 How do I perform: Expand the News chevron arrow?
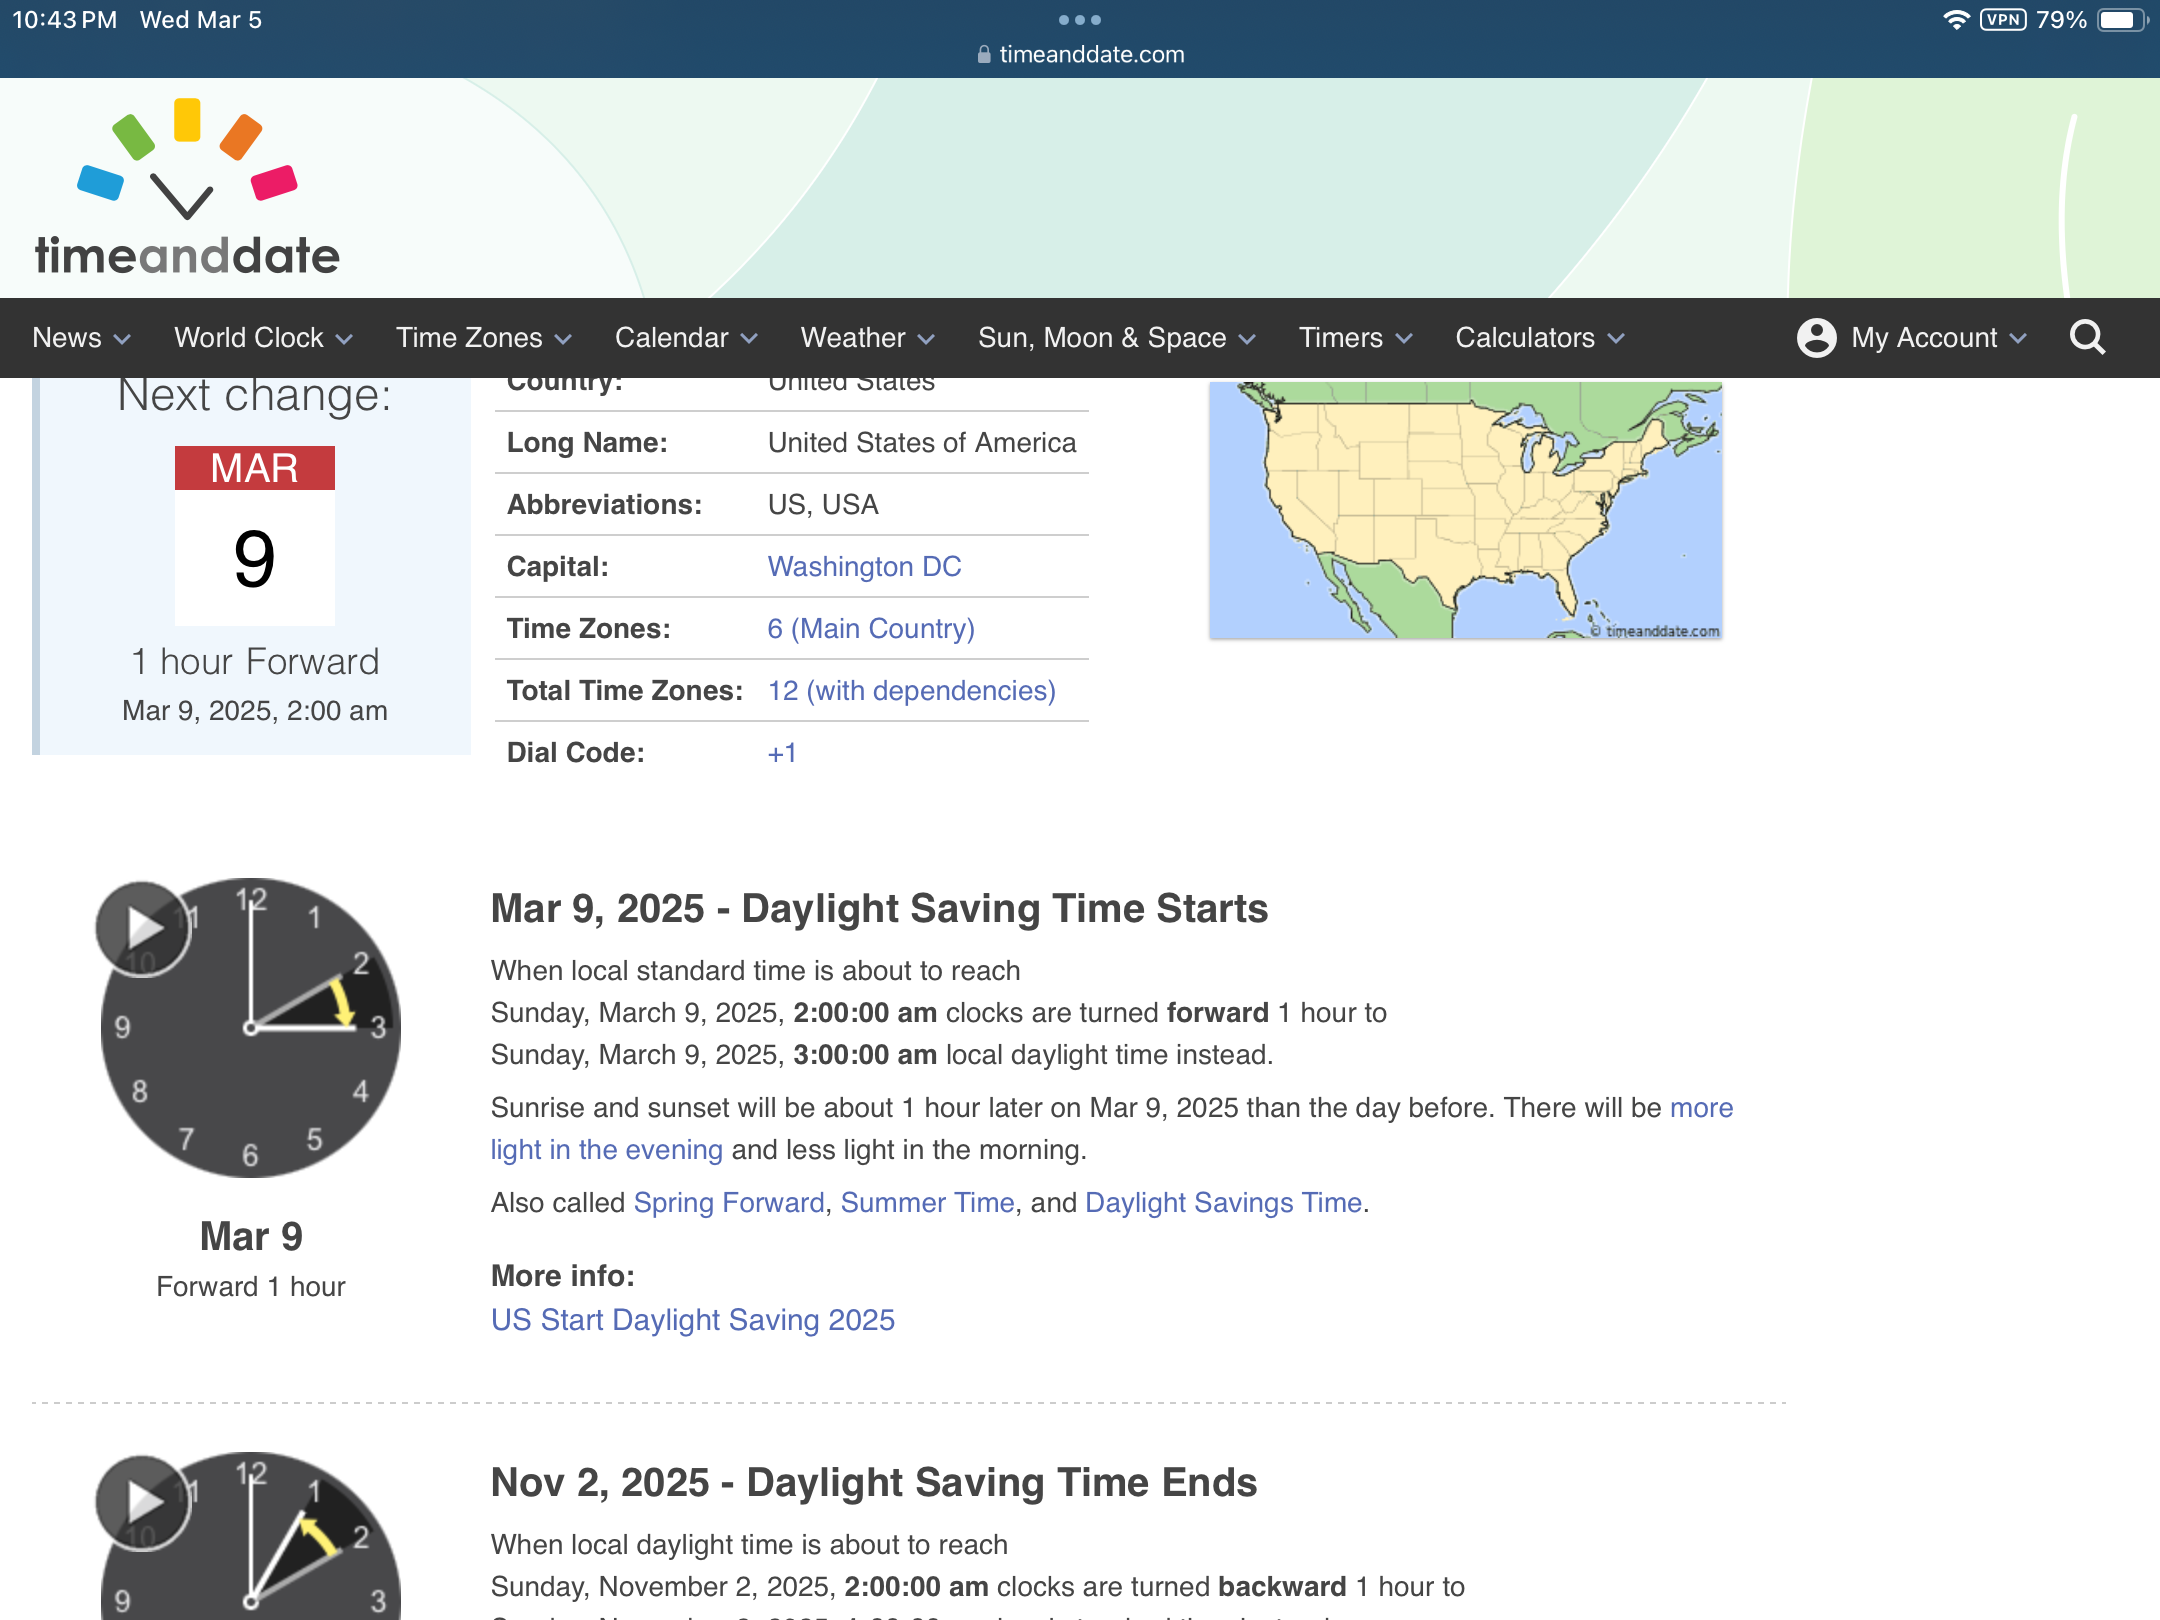coord(122,340)
